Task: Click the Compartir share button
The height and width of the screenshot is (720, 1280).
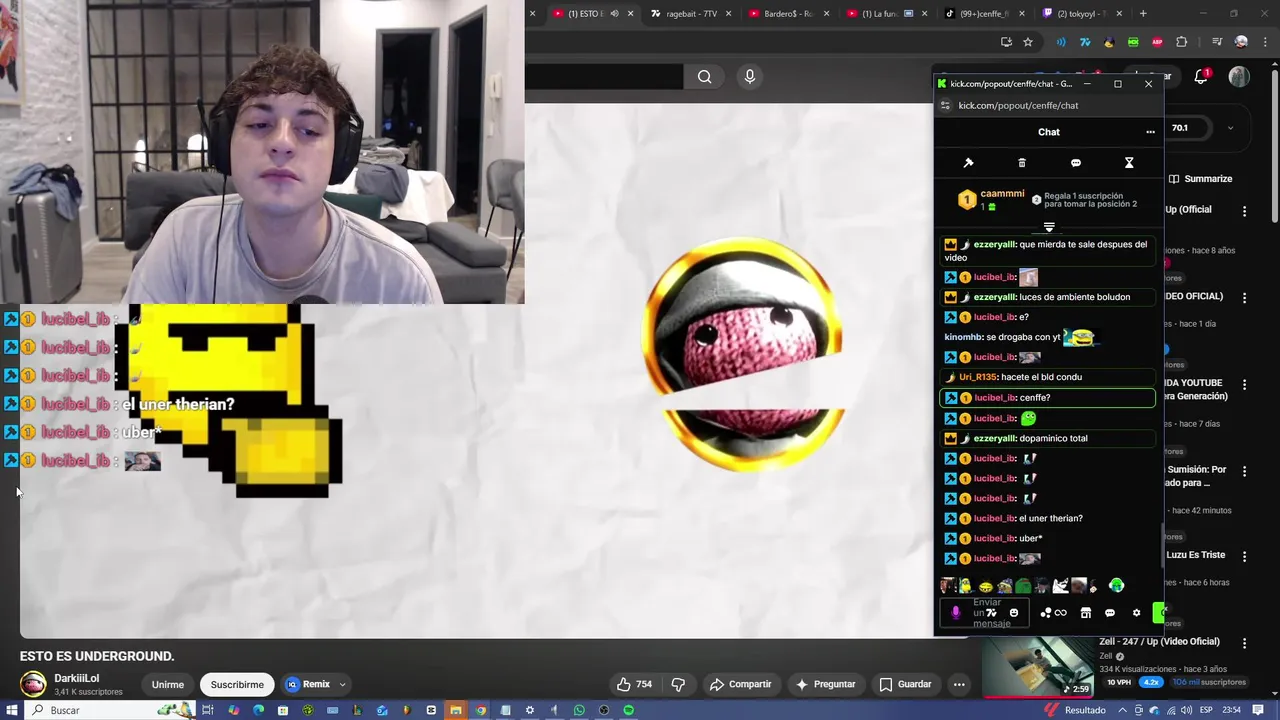Action: tap(740, 684)
